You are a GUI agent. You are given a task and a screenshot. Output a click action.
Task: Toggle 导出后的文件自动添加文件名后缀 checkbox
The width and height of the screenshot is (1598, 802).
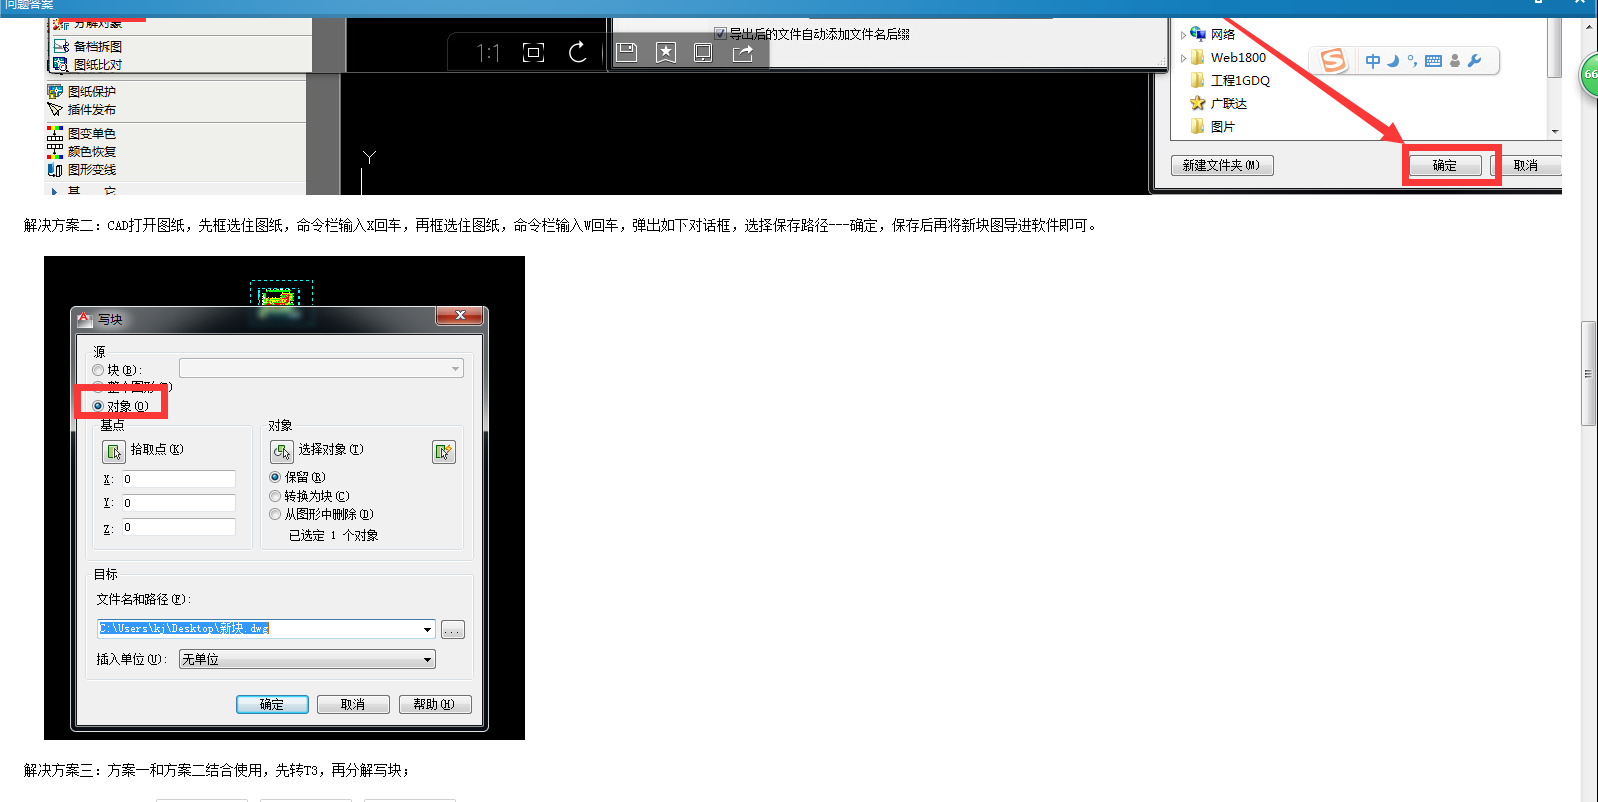720,34
